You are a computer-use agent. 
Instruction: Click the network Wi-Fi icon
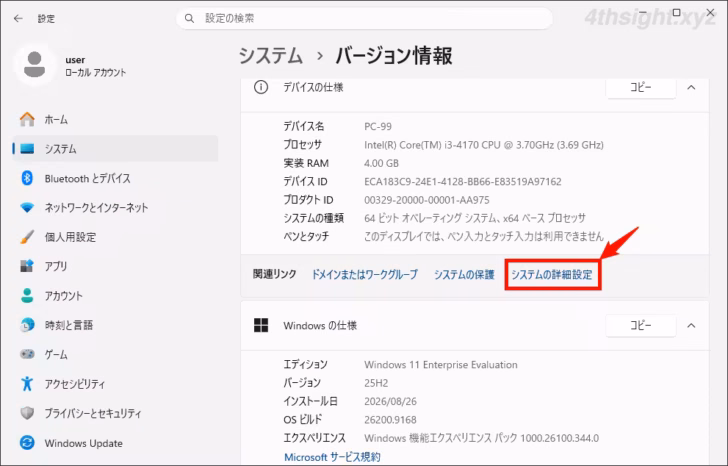[27, 207]
